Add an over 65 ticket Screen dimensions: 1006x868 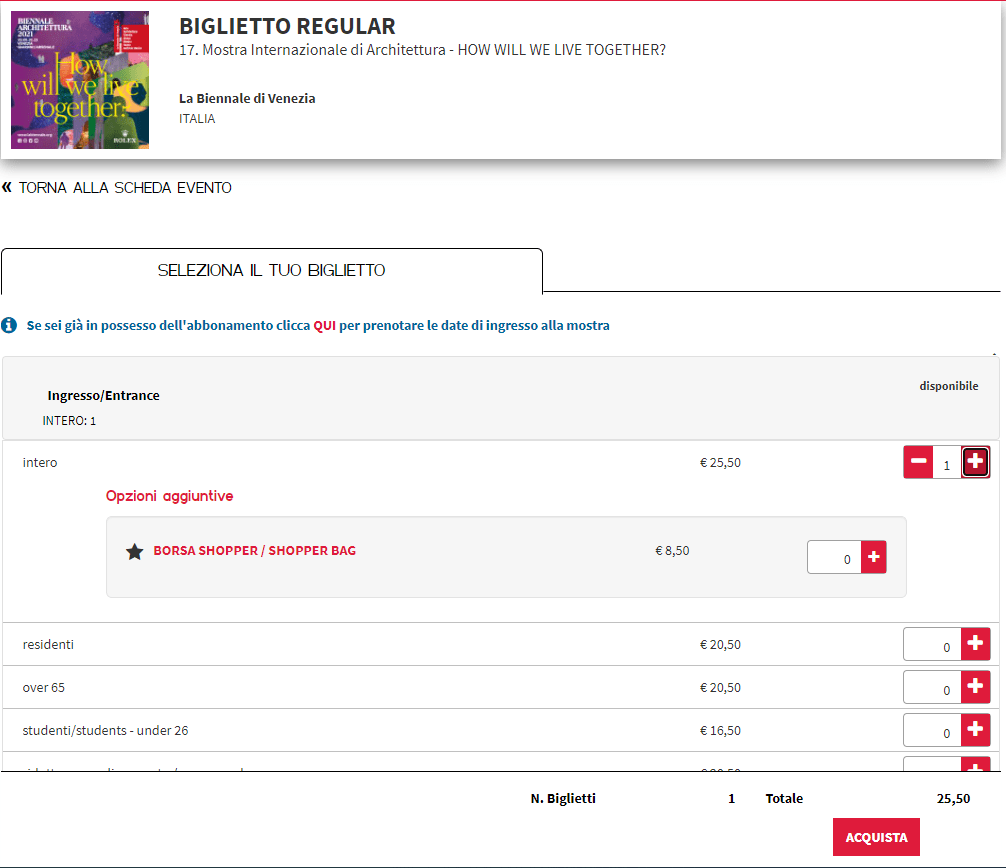point(975,688)
